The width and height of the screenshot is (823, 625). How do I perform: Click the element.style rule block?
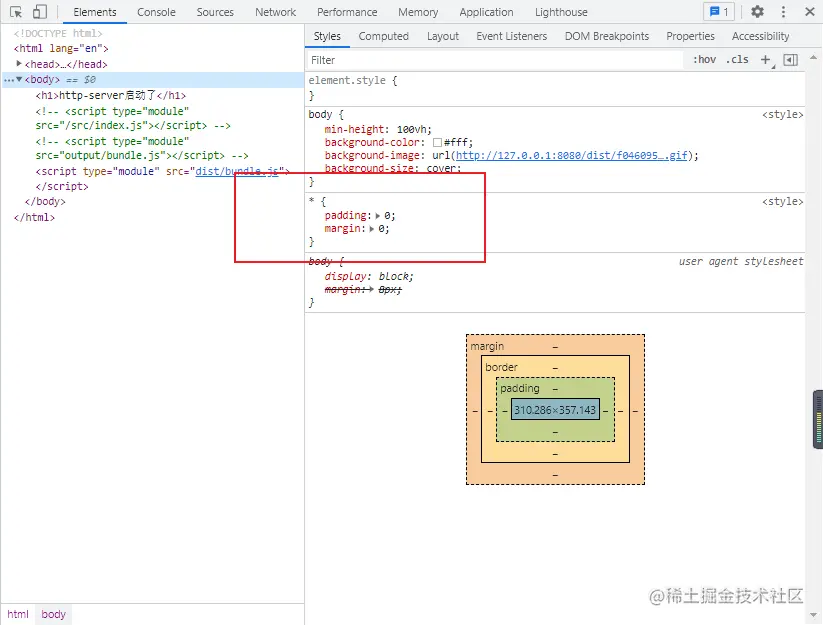(x=555, y=88)
